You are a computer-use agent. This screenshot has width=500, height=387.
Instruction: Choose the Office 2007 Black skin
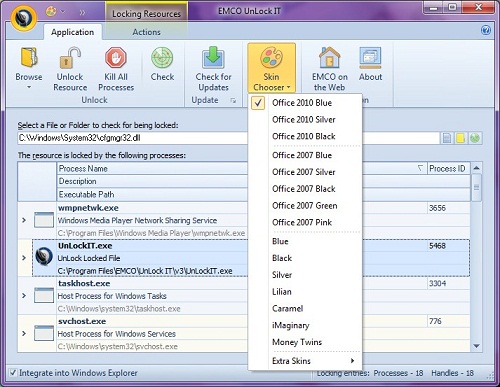[x=305, y=189]
